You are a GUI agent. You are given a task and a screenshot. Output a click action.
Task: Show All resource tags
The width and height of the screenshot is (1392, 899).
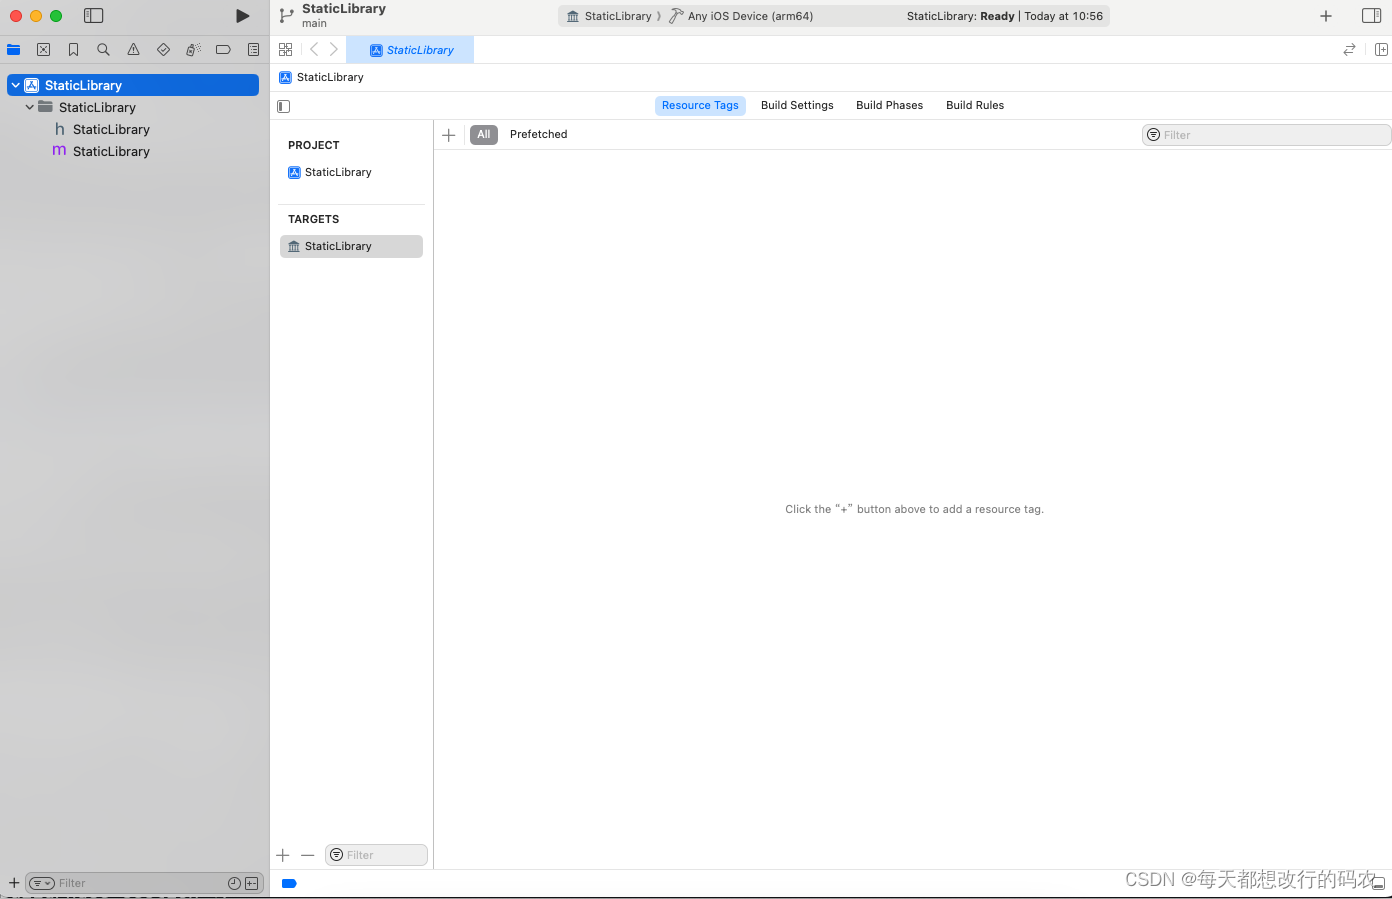484,134
